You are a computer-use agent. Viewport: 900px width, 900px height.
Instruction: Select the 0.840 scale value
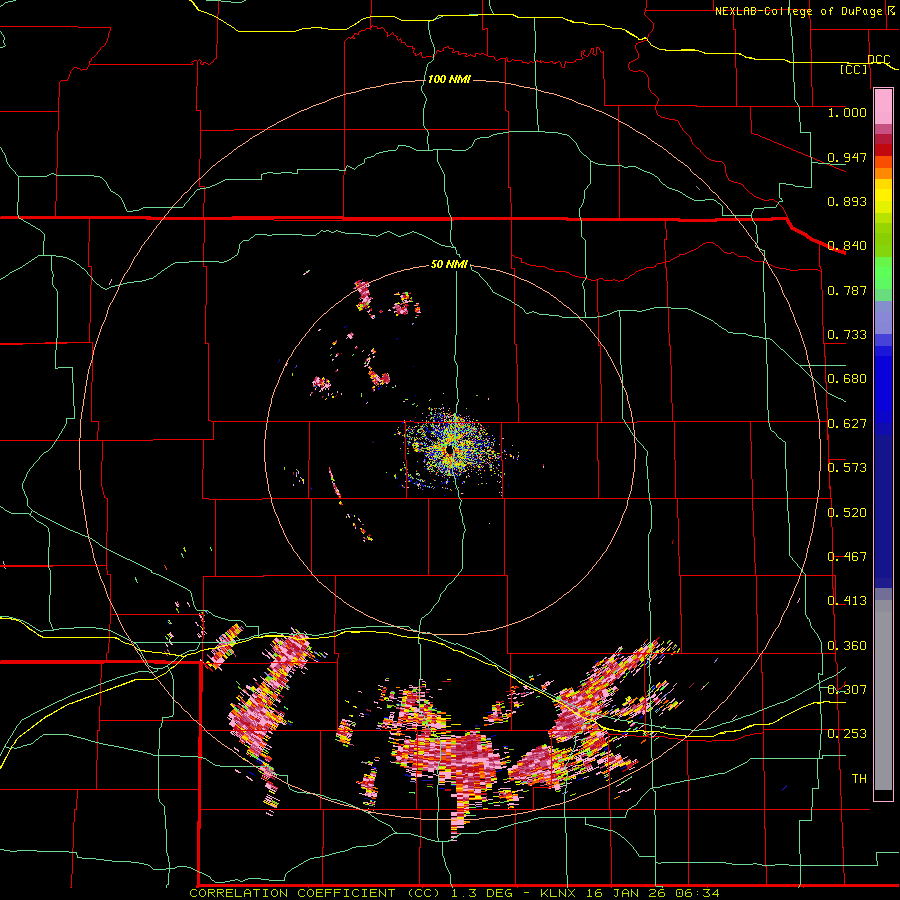click(847, 246)
